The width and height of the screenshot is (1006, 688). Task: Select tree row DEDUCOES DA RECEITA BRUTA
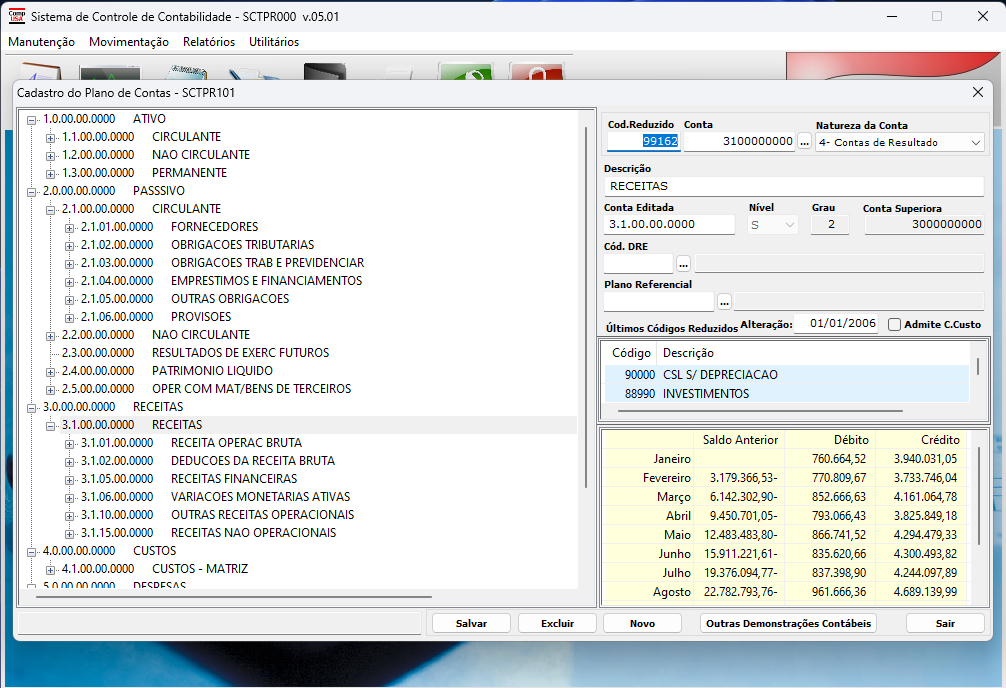click(x=253, y=461)
